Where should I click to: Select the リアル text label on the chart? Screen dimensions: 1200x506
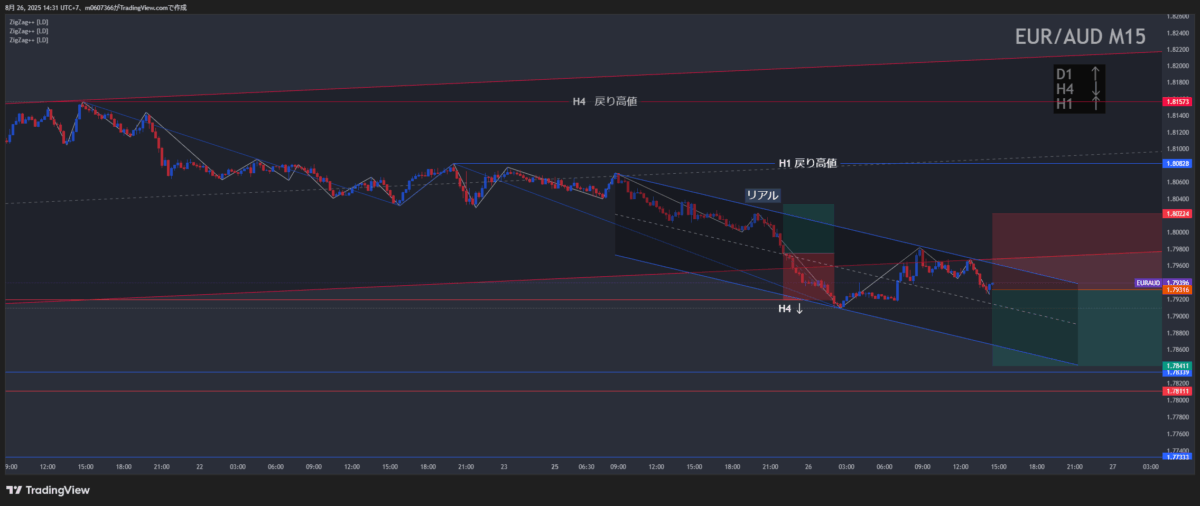[761, 195]
